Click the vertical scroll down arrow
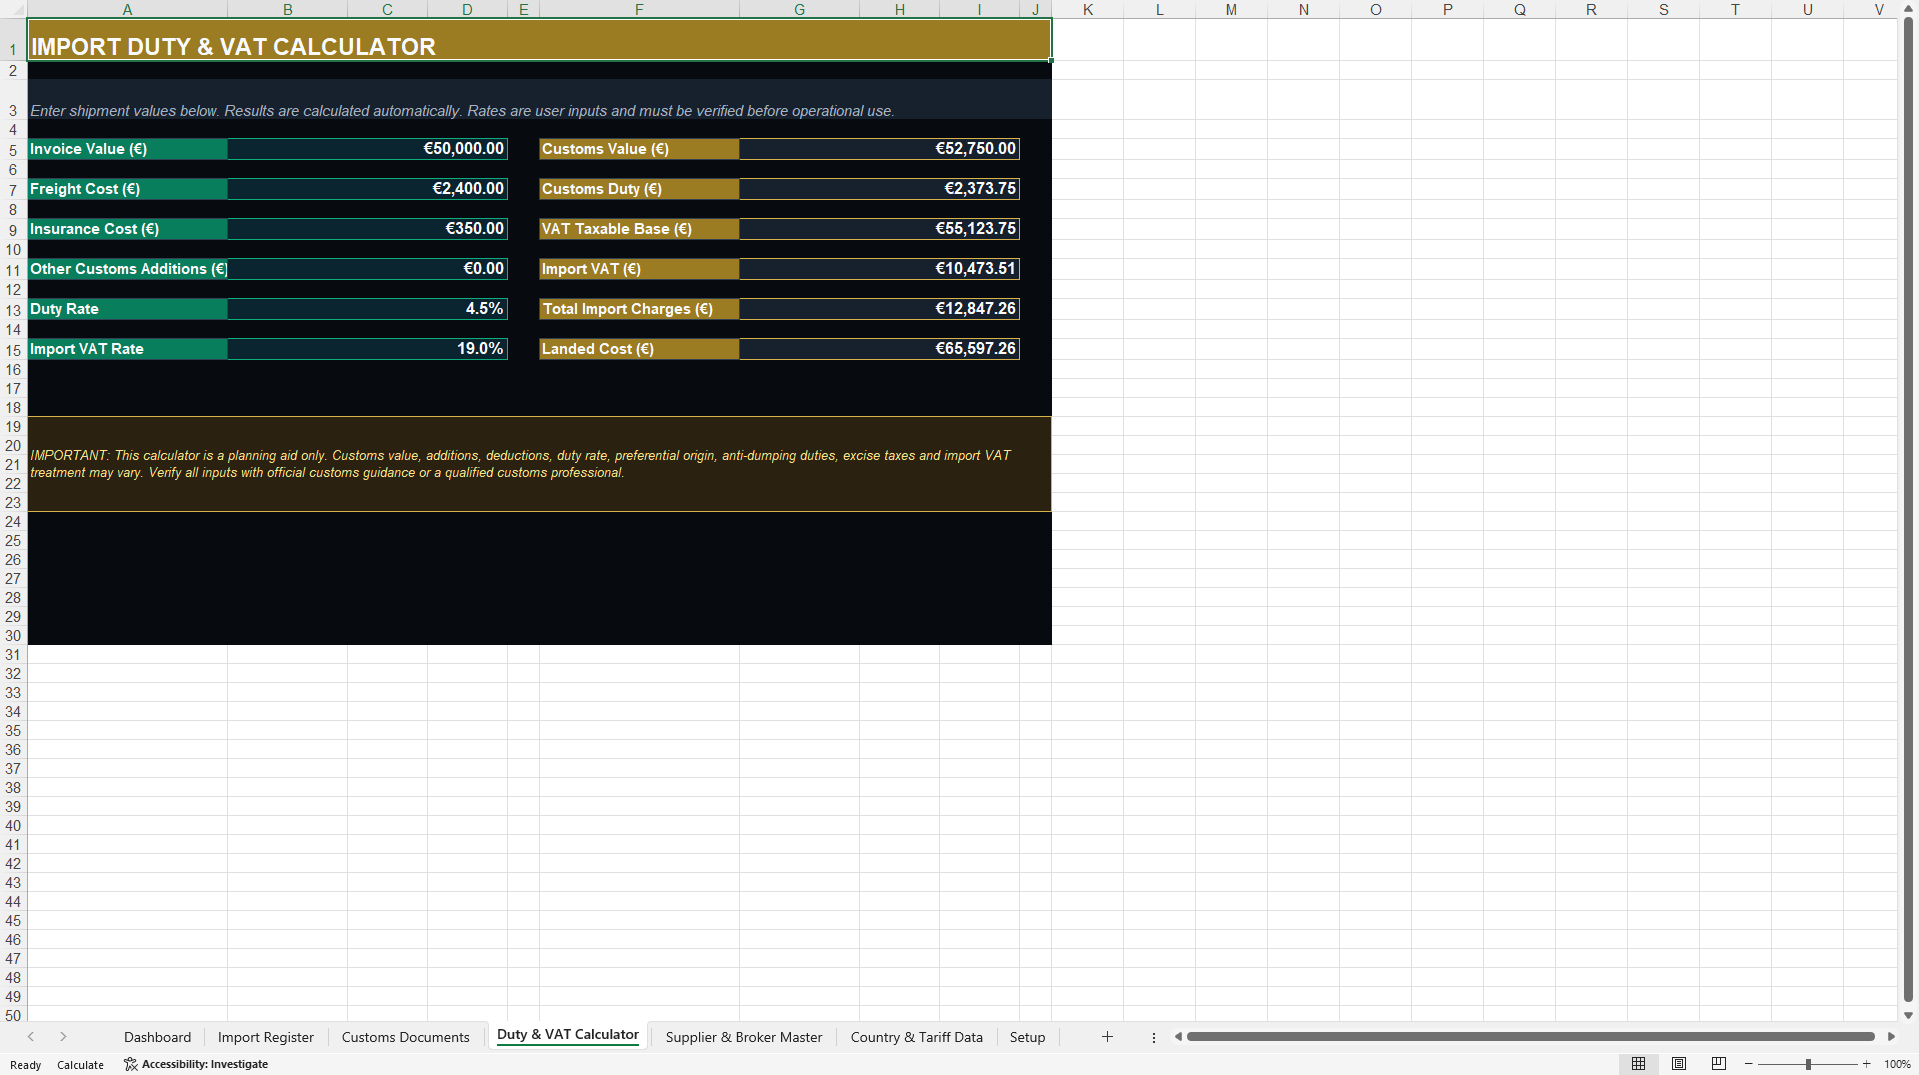The image size is (1919, 1075). 1908,1015
